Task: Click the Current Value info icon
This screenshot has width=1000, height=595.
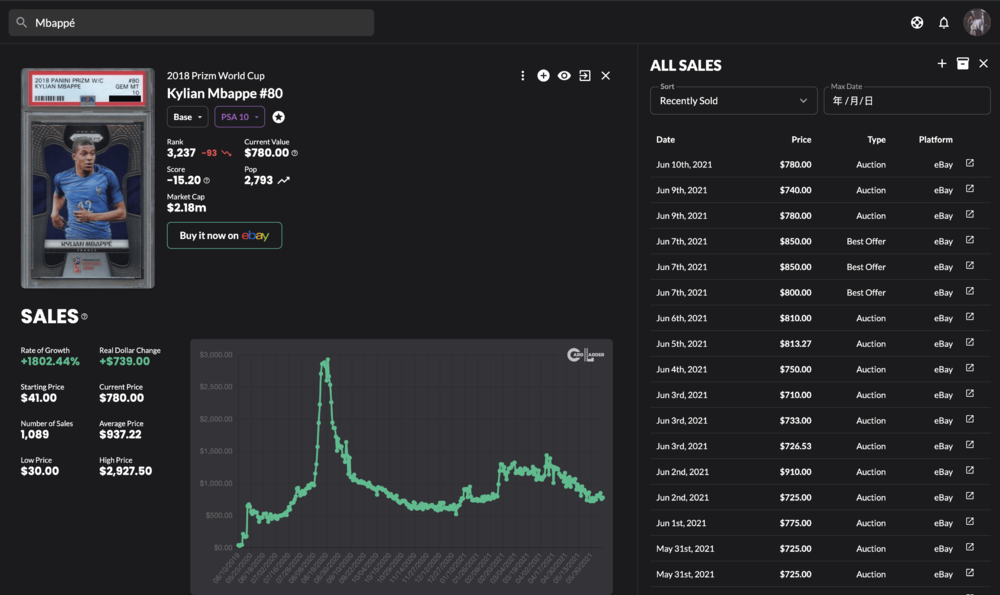Action: (295, 153)
